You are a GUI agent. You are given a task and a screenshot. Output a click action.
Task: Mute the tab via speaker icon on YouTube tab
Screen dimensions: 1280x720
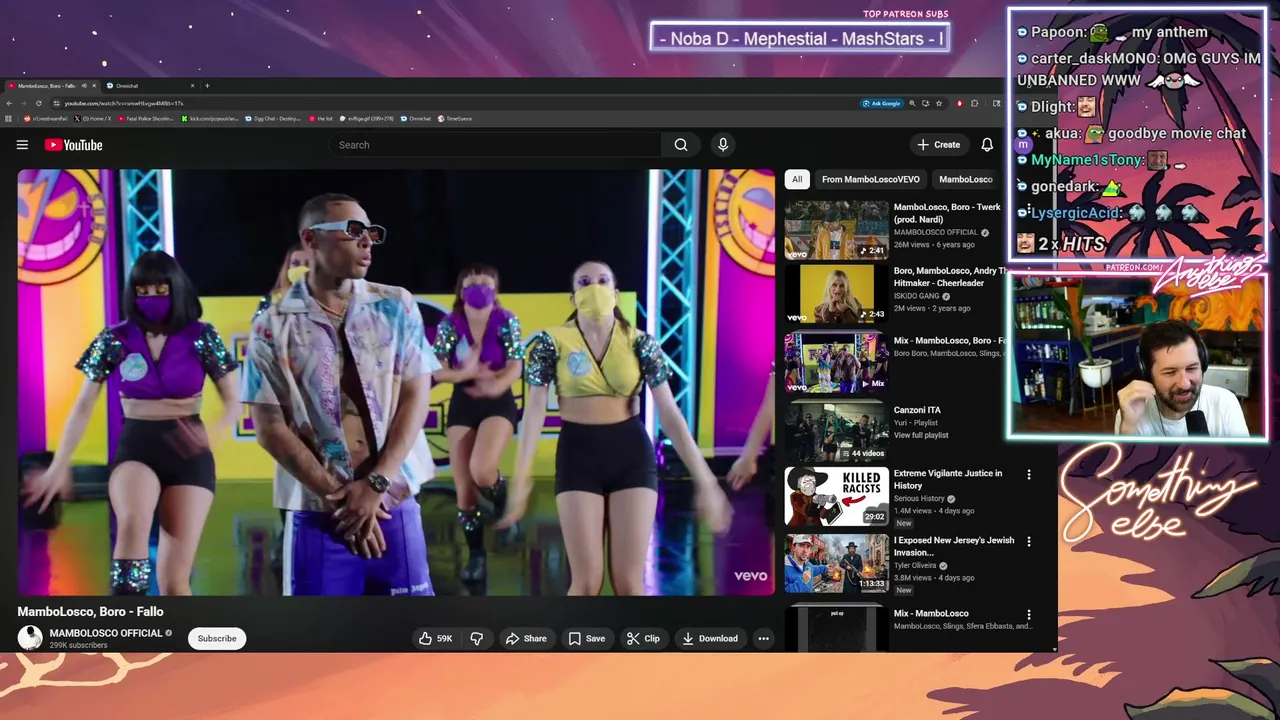pyautogui.click(x=84, y=85)
